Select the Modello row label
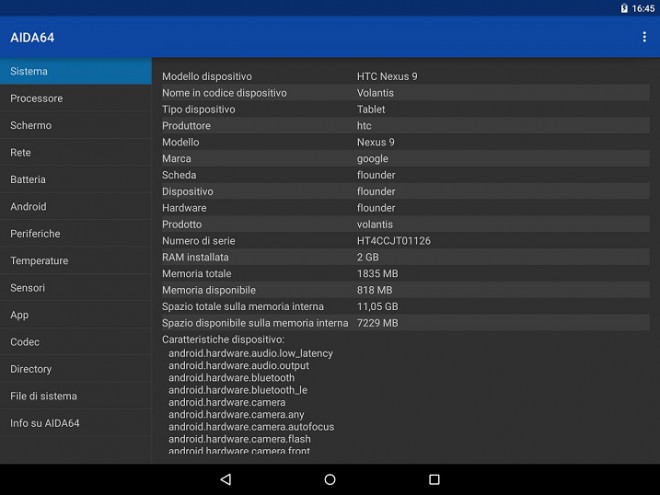 [x=181, y=142]
